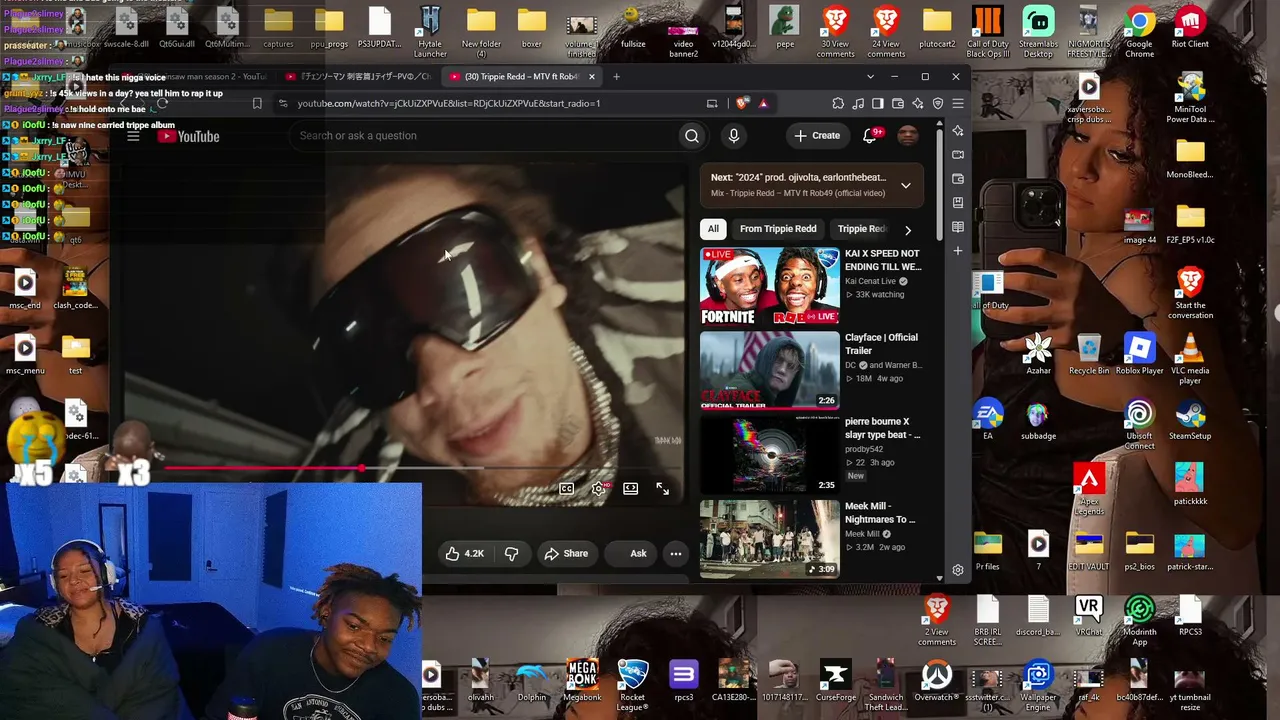Select the Dolphin emulator desktop icon

click(x=532, y=682)
